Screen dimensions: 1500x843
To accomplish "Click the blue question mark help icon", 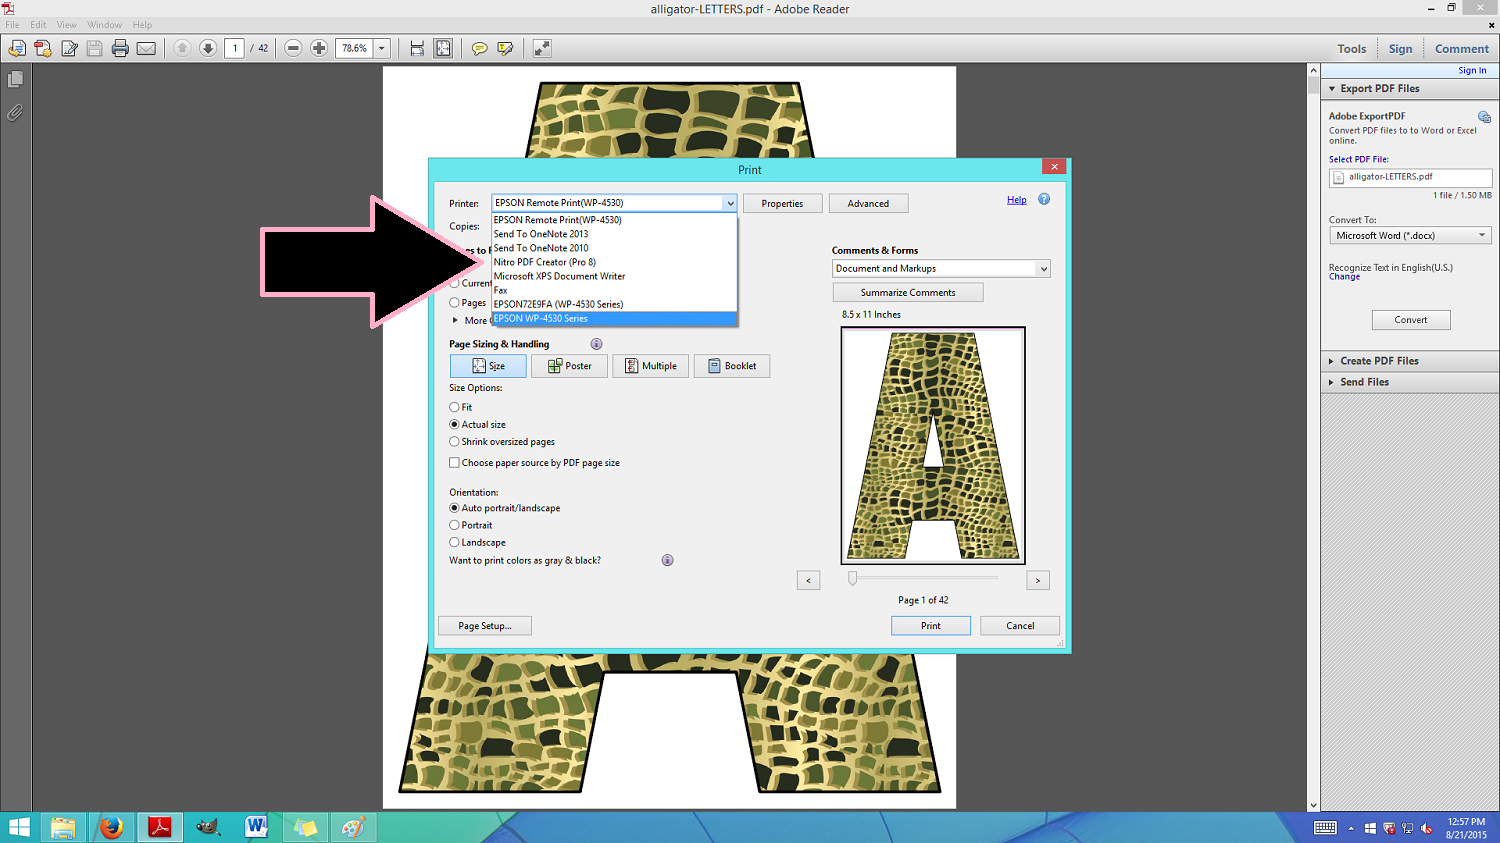I will click(x=1044, y=199).
